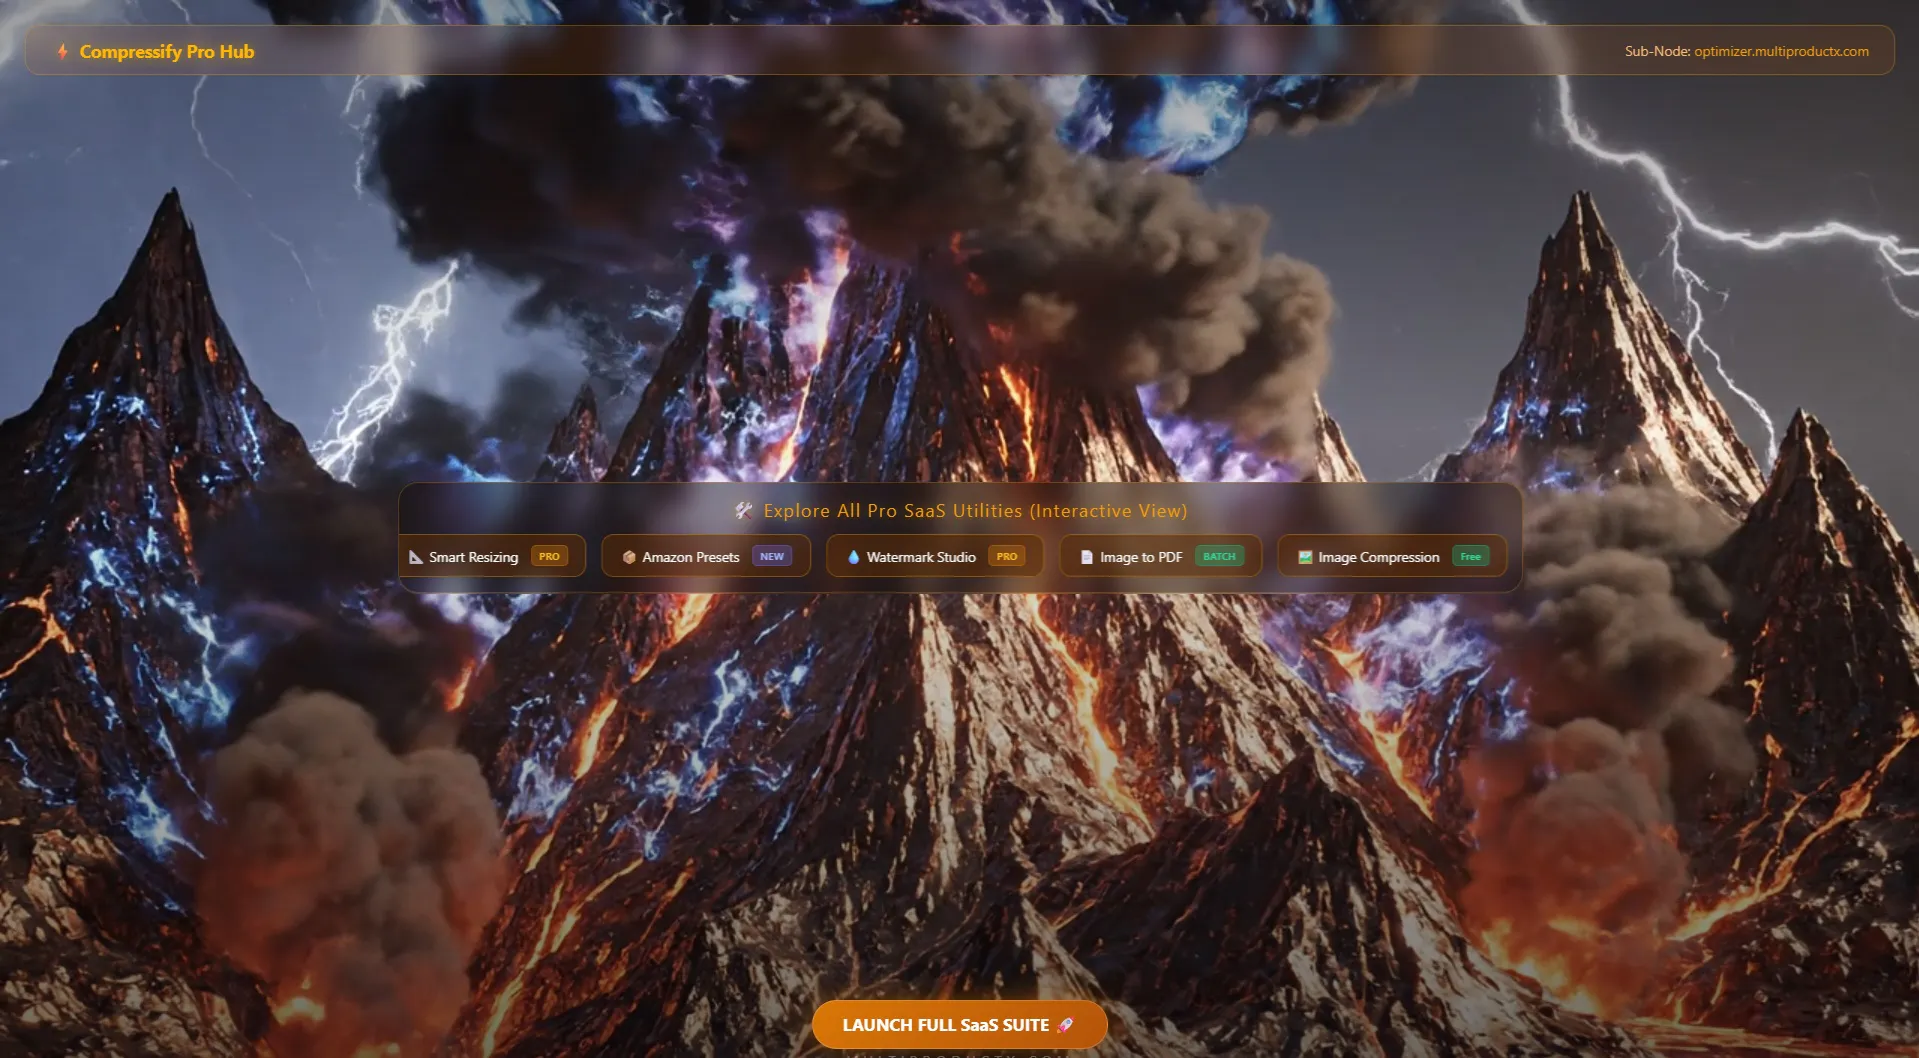The image size is (1919, 1058).
Task: Click the BATCH badge on Image to PDF
Action: click(1219, 556)
